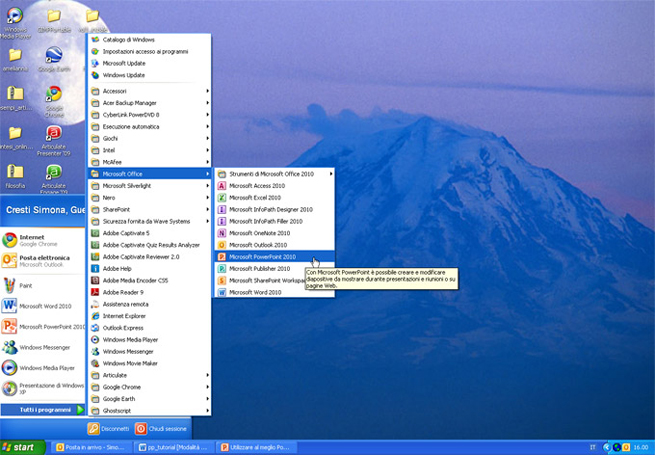655x455 pixels.
Task: Click Windows Media Player icon in programs list
Action: 95,340
